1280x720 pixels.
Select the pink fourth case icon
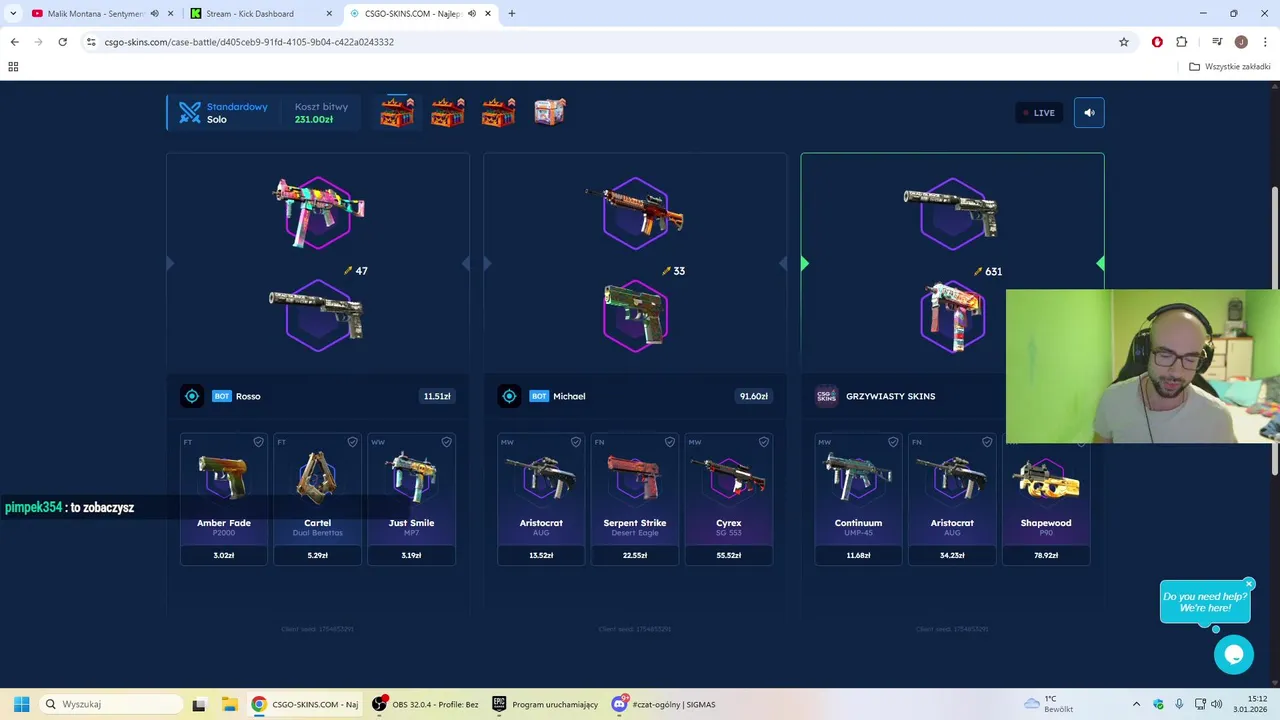(550, 112)
